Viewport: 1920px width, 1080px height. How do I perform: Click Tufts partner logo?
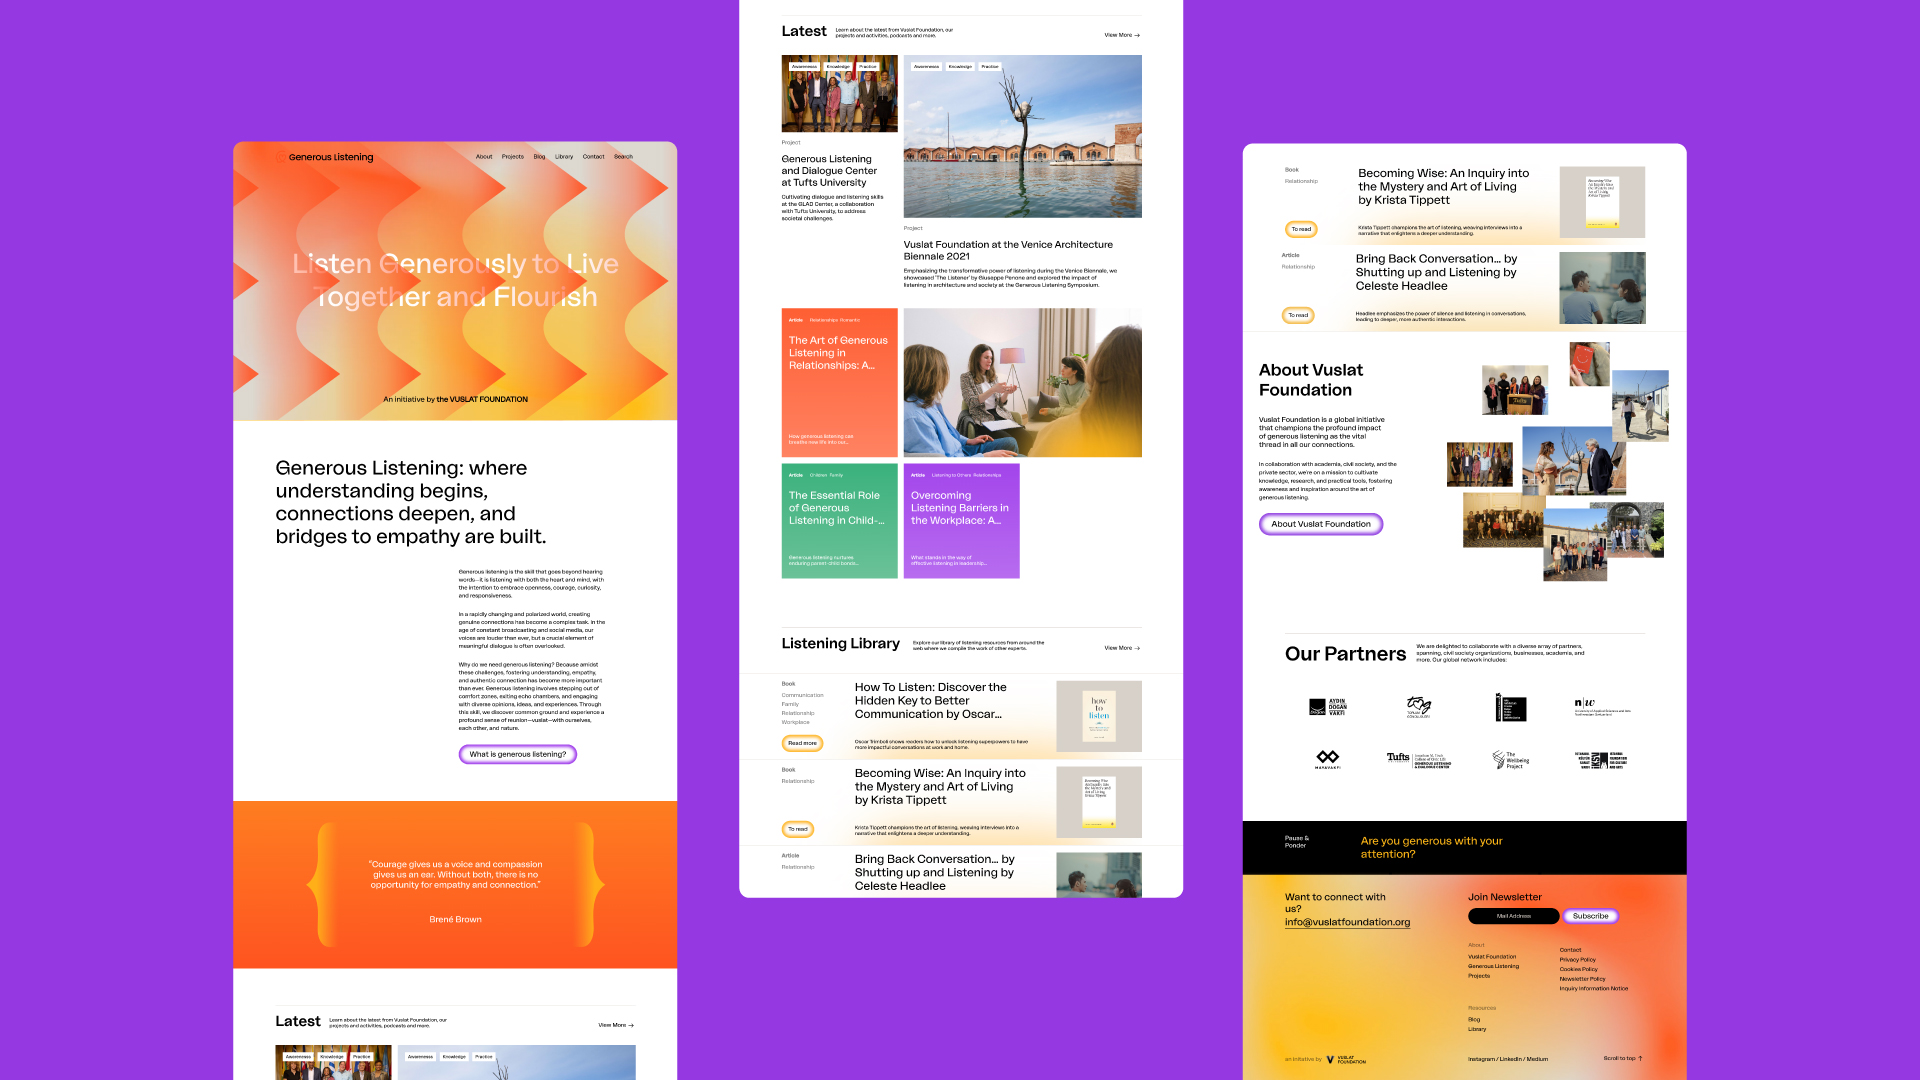click(1418, 760)
